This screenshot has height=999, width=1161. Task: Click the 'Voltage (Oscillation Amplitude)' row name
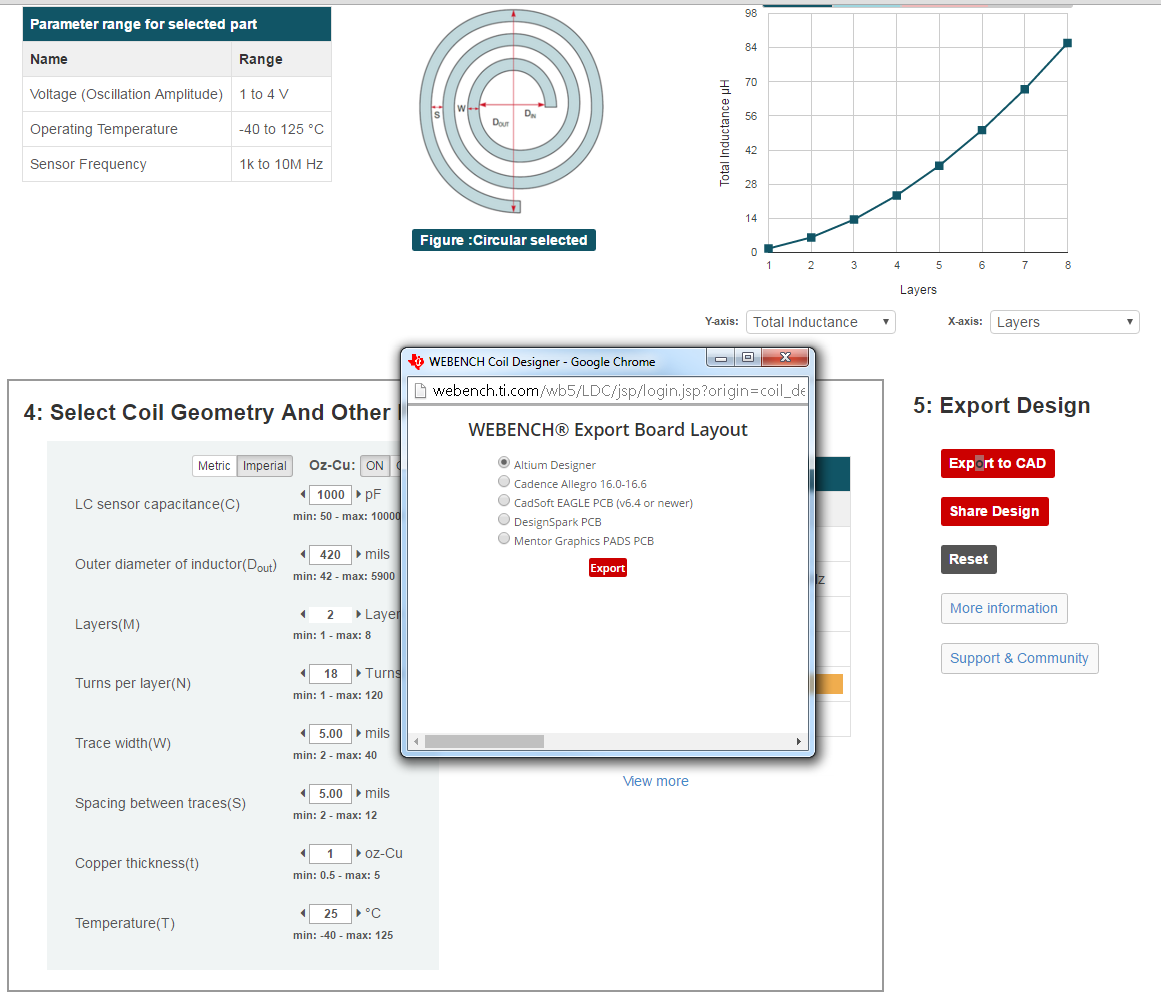tap(127, 94)
